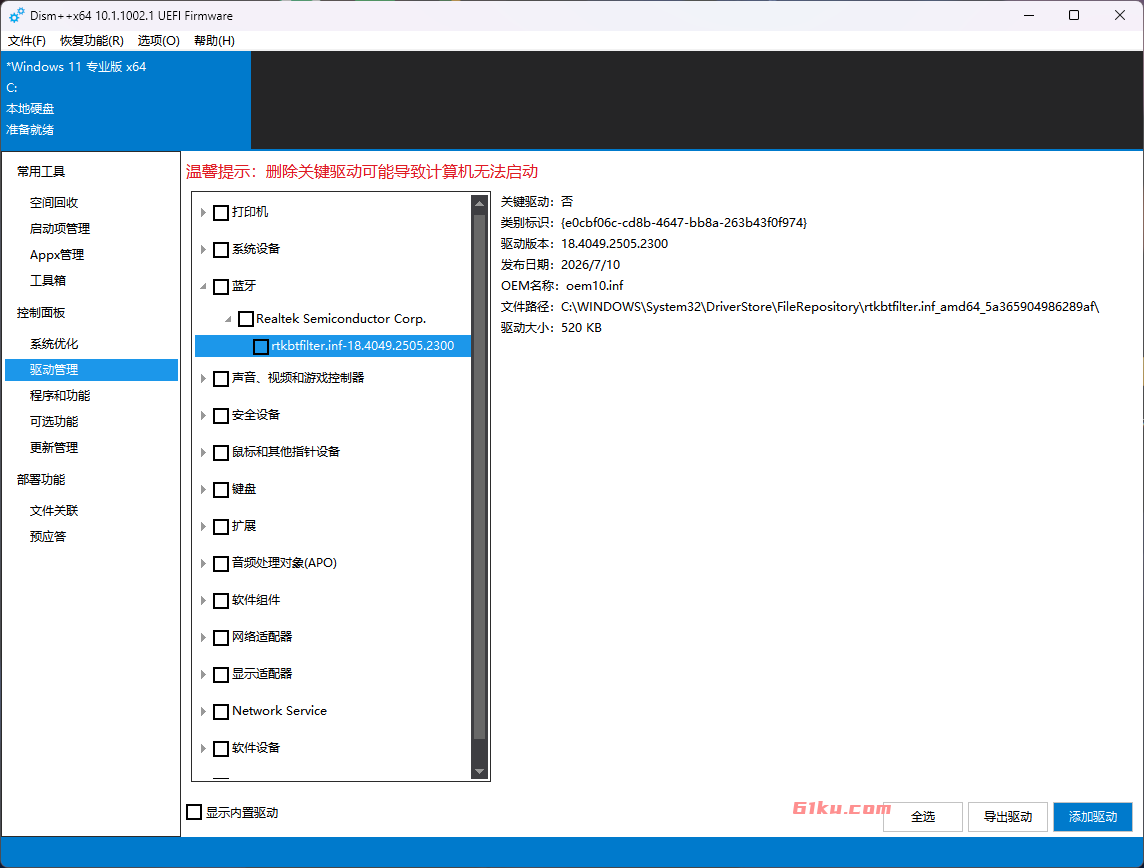1144x868 pixels.
Task: Select the rtkbtfilter.inf-18.4049.2505.2300 row
Action: click(x=333, y=346)
